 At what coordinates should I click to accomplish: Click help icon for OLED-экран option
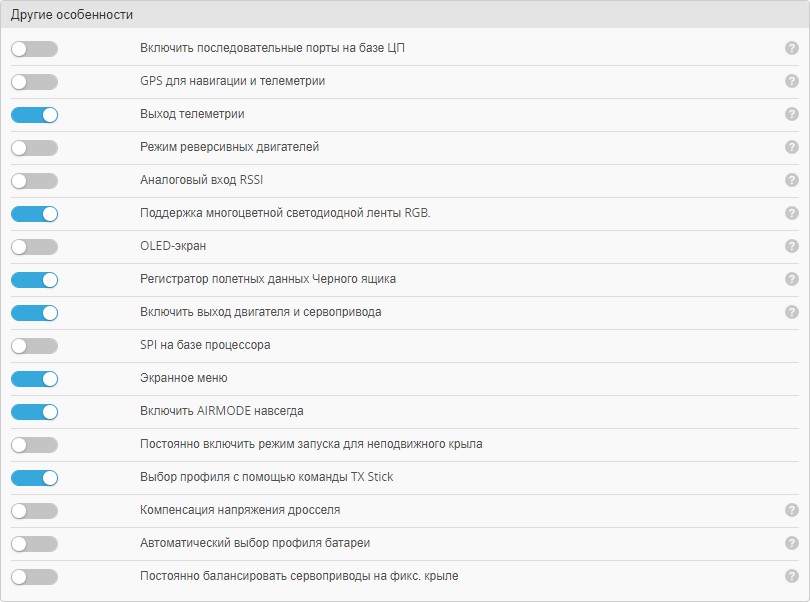click(x=791, y=246)
